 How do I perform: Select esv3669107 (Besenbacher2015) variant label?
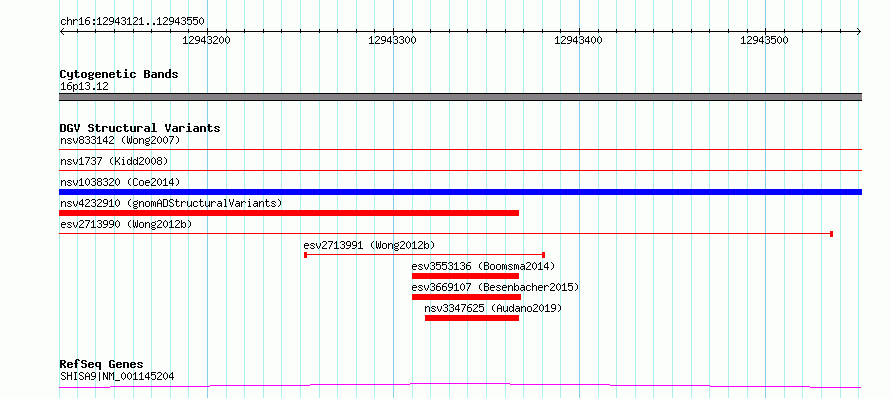(496, 287)
